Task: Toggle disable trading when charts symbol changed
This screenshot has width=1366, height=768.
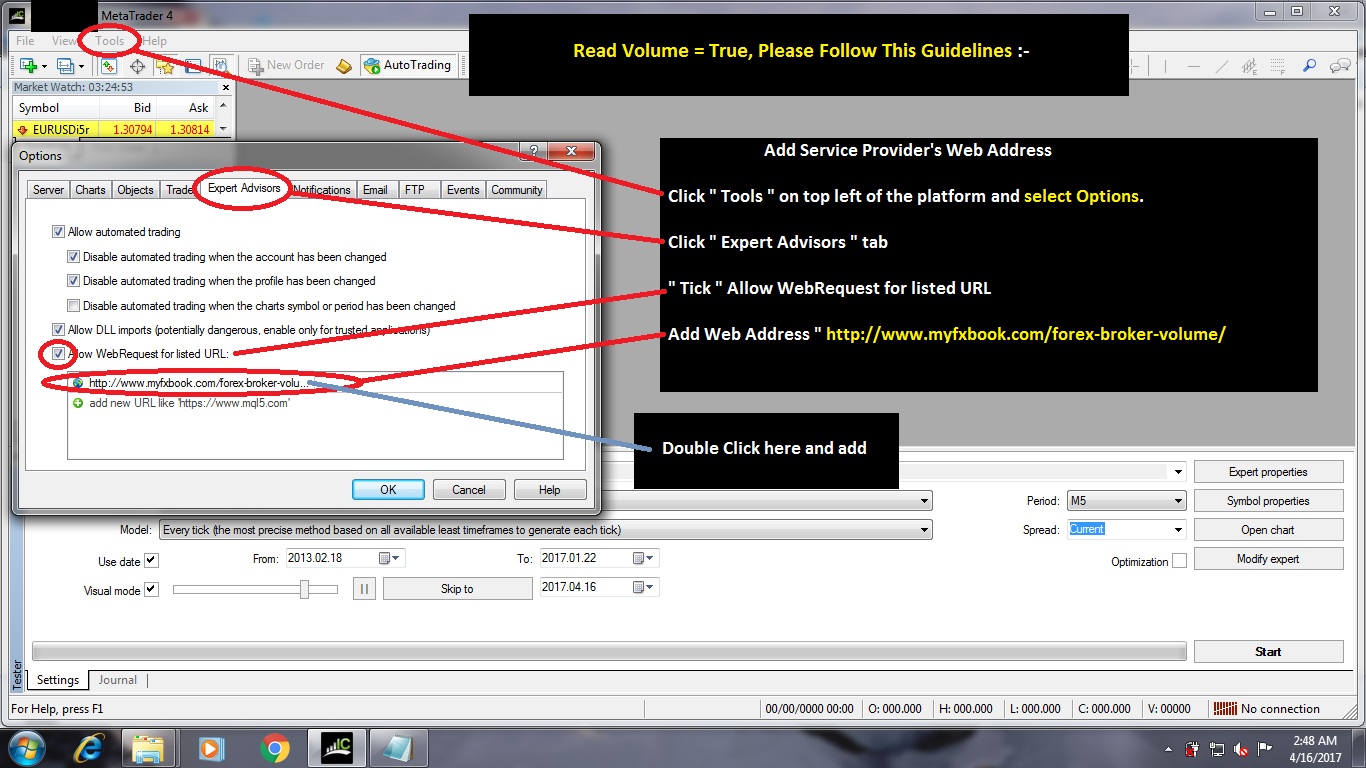Action: click(x=73, y=306)
